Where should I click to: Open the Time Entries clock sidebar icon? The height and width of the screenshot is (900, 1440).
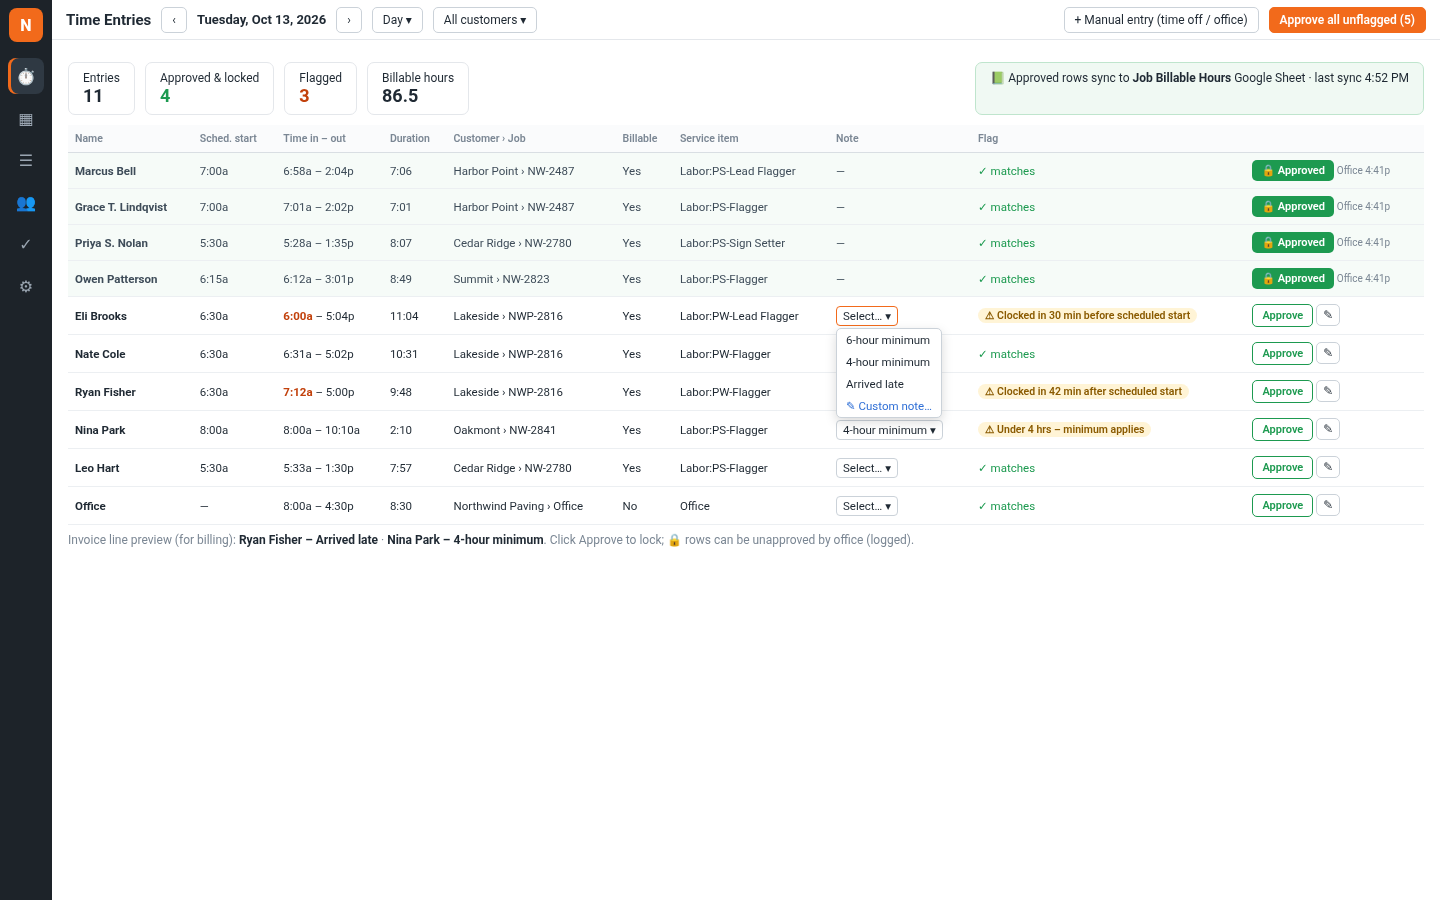[26, 76]
